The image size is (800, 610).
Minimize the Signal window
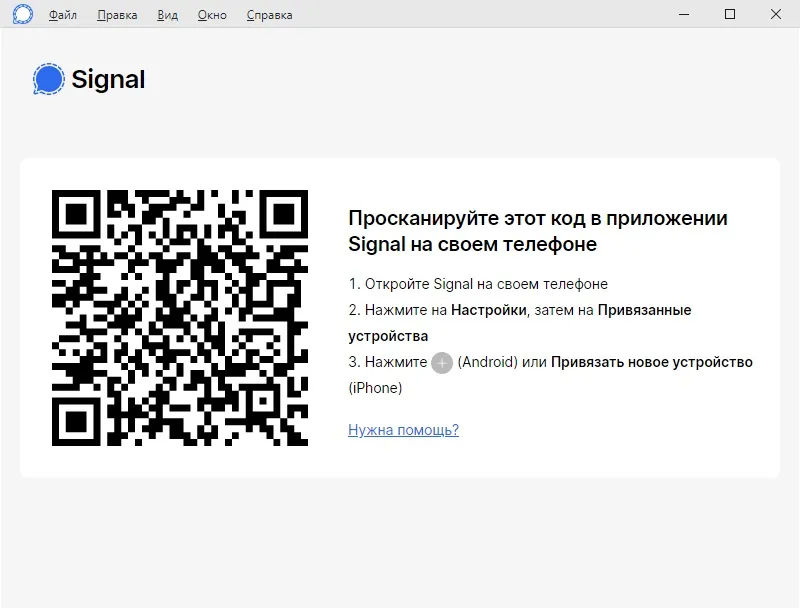click(684, 14)
